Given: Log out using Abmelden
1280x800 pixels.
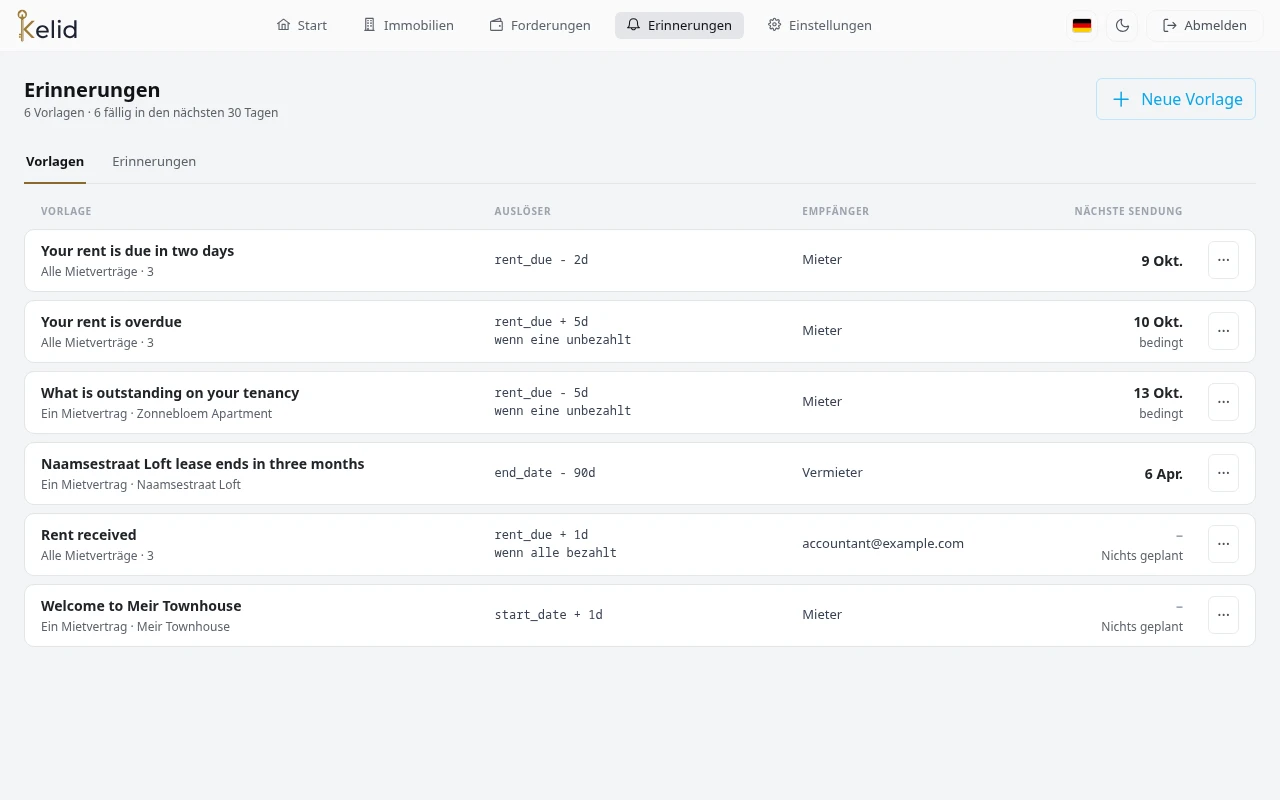Looking at the screenshot, I should [x=1204, y=26].
